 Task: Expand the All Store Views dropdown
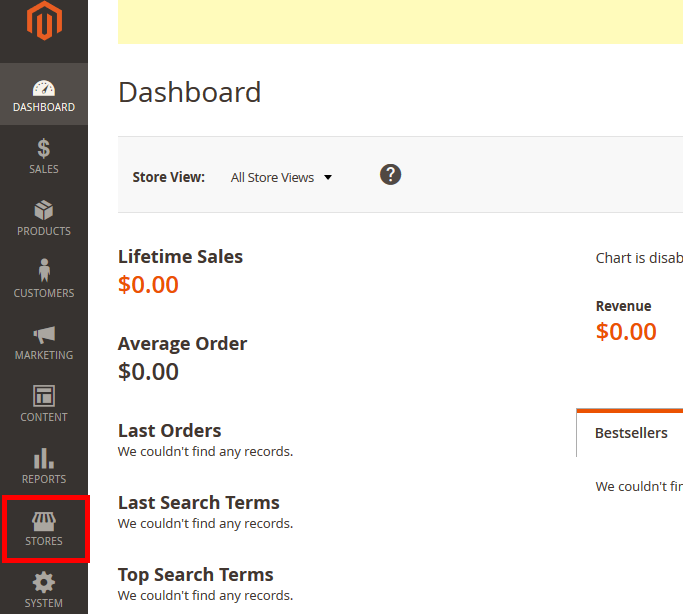(x=281, y=177)
